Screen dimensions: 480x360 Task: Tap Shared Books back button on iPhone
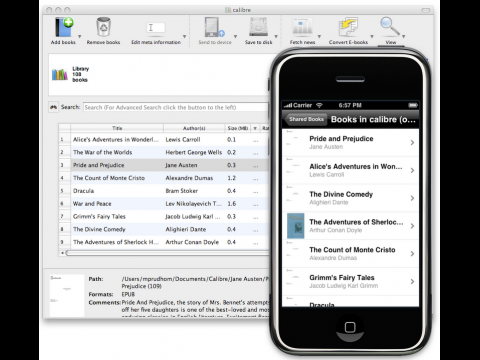[x=305, y=119]
